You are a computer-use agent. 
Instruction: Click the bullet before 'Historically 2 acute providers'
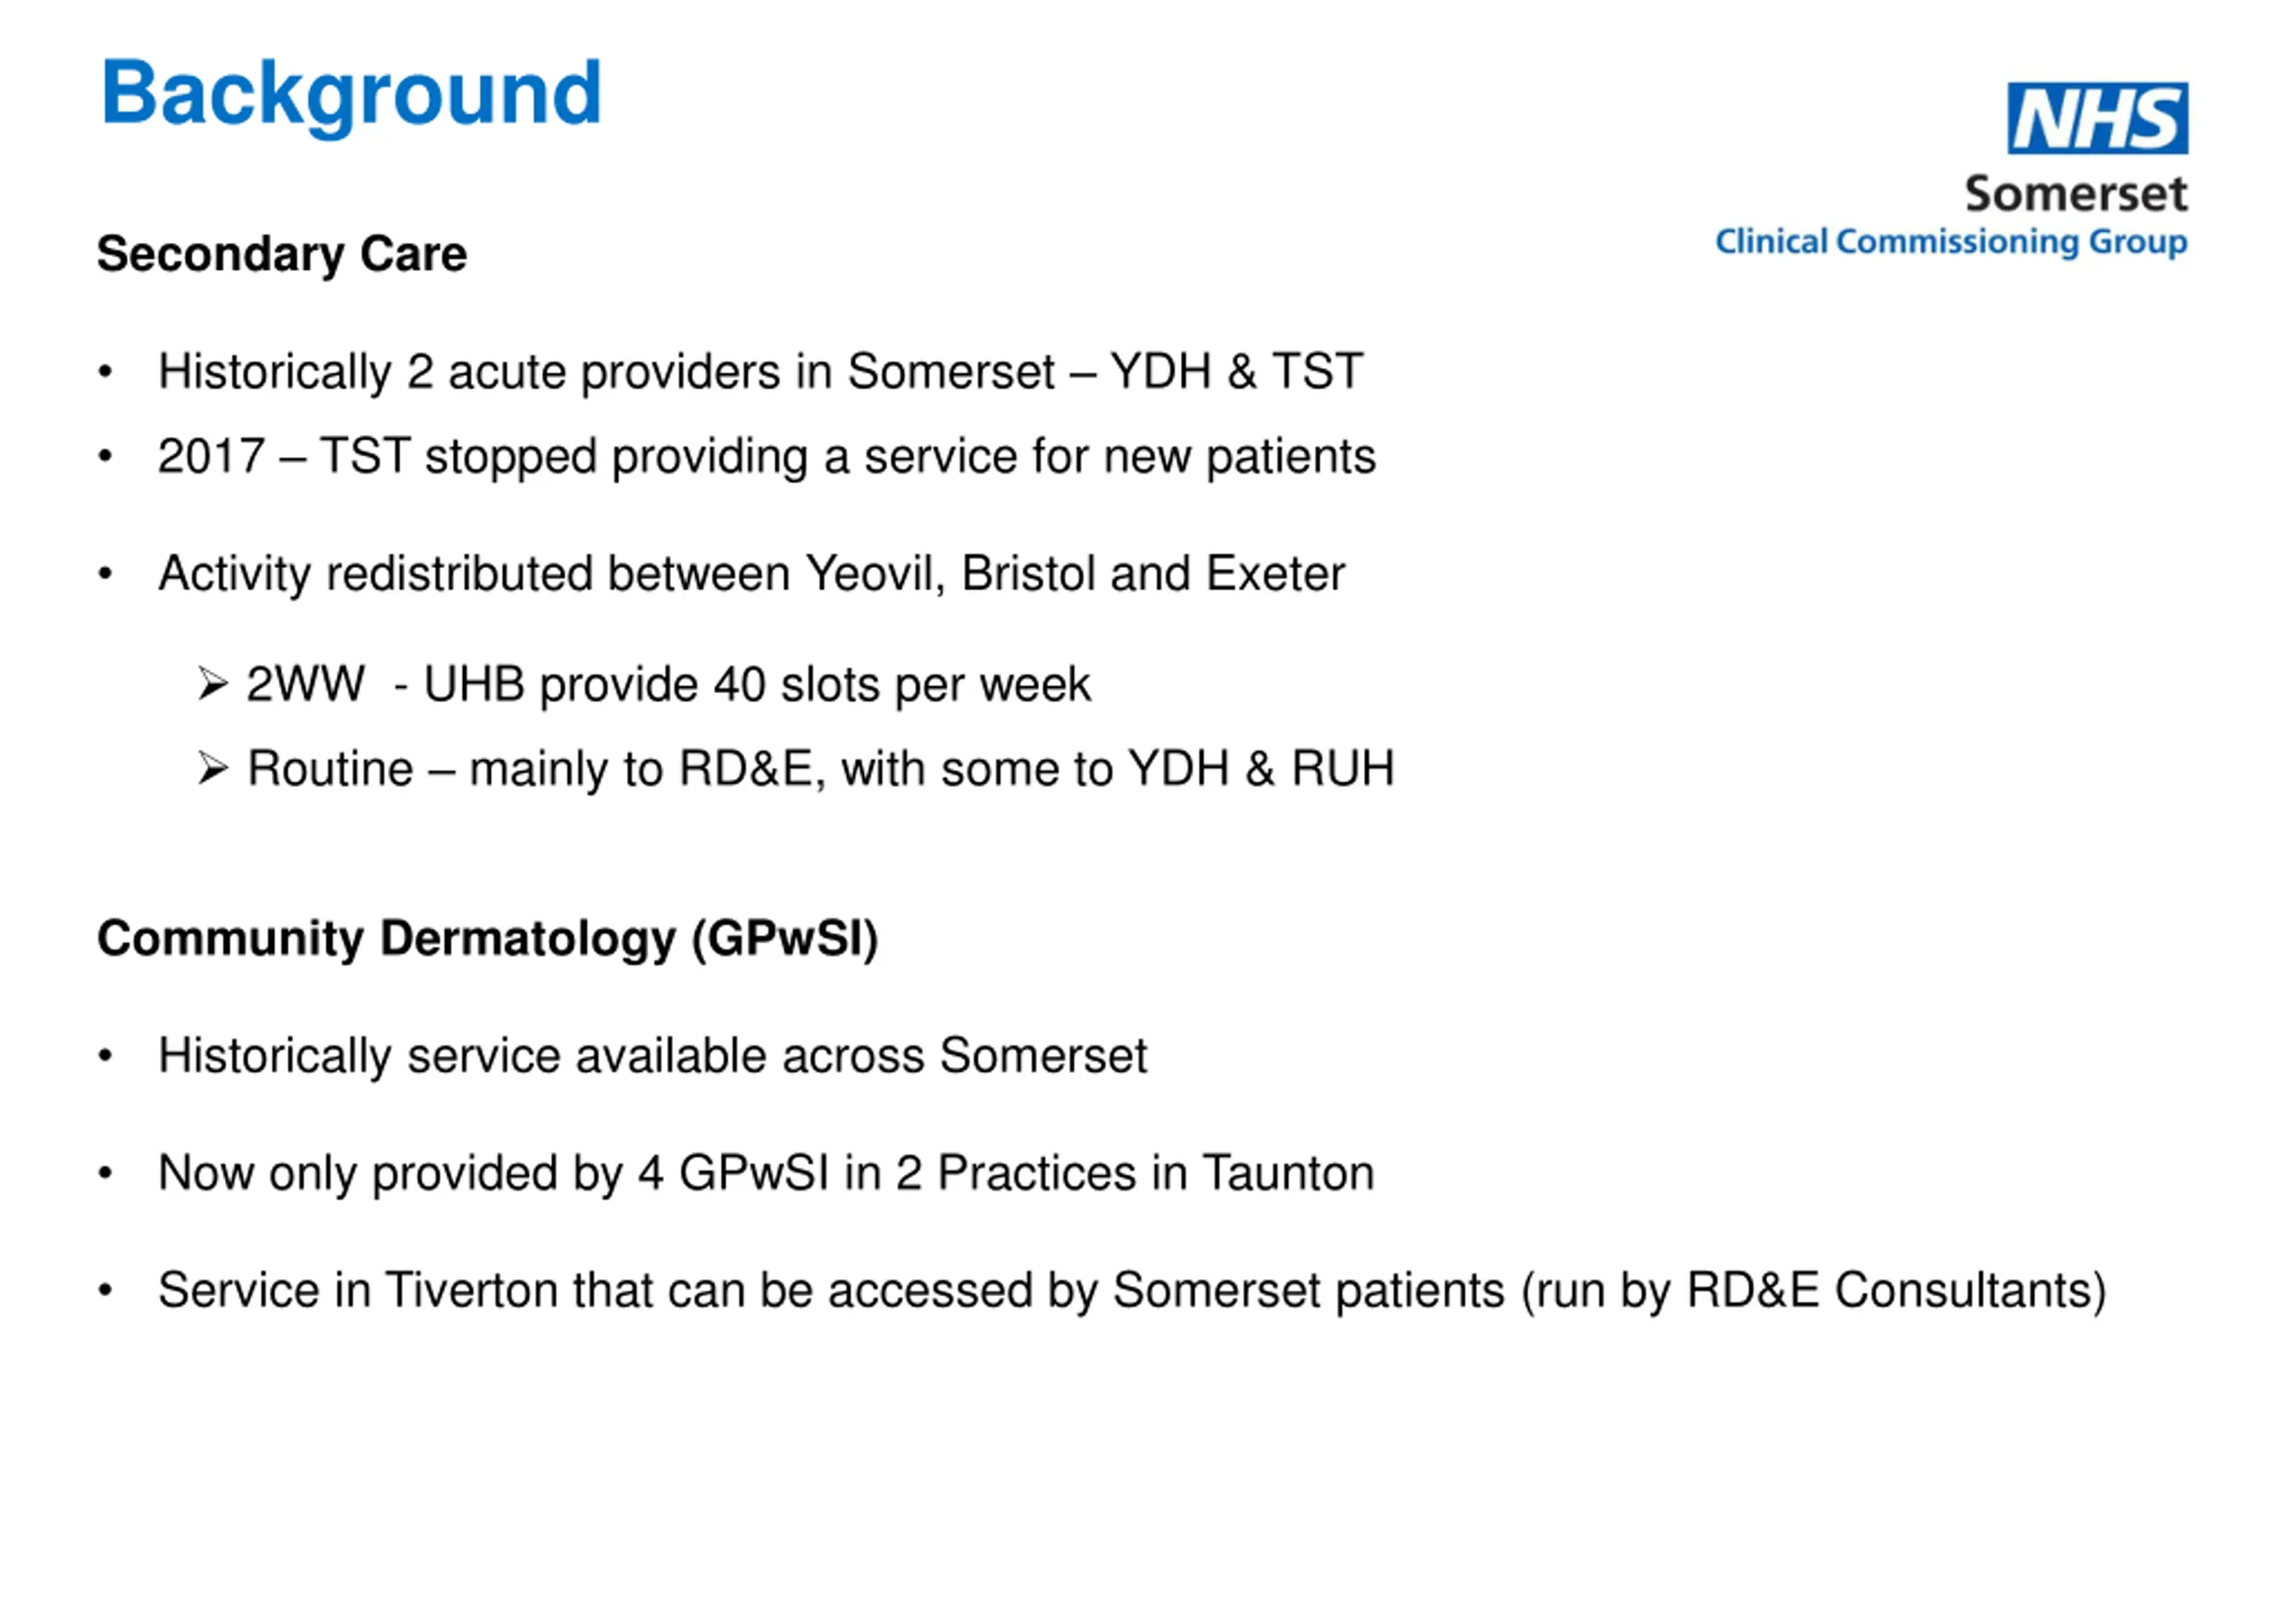click(x=105, y=372)
